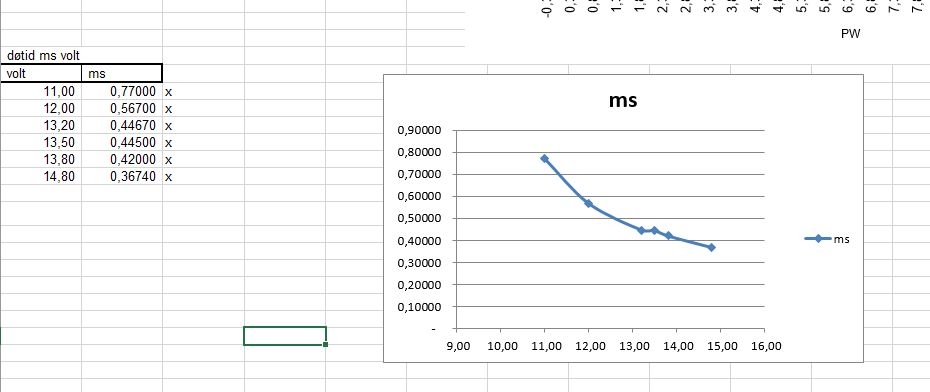Select the cell with value 12,00
Screen dimensions: 930x392
pyautogui.click(x=41, y=109)
